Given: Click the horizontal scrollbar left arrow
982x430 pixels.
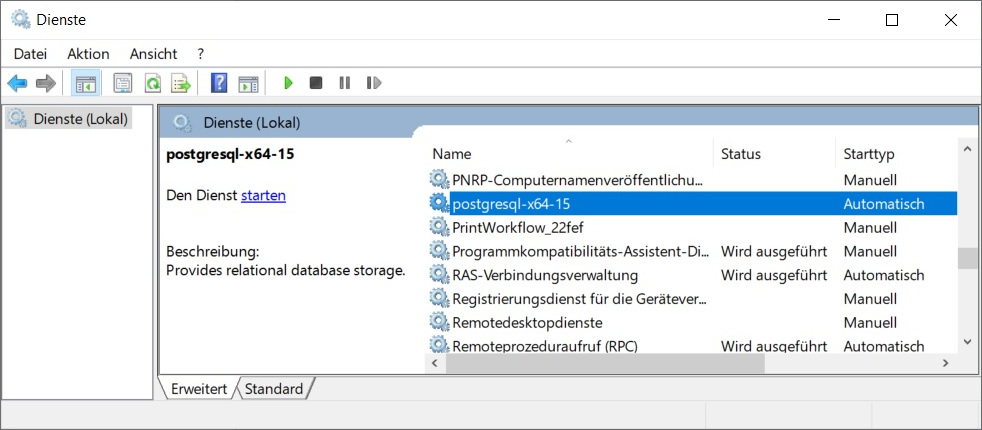Looking at the screenshot, I should pos(435,363).
